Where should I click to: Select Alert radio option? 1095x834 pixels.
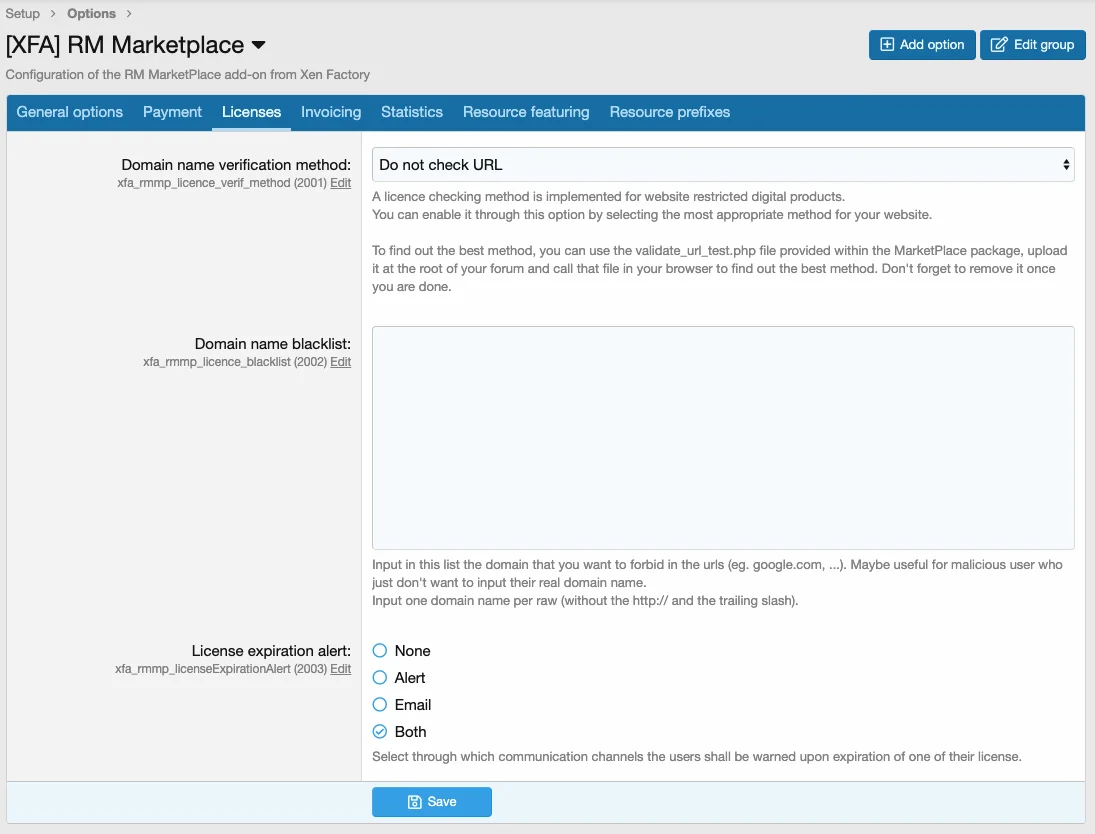(380, 678)
